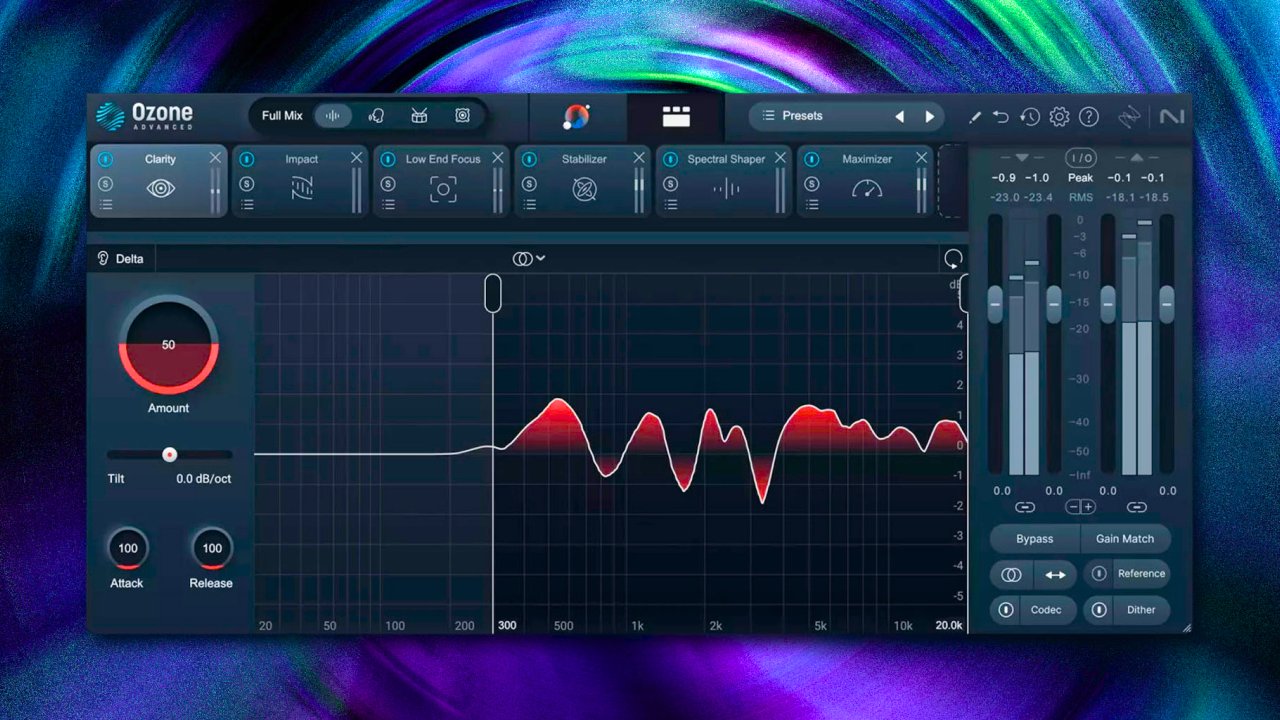Image resolution: width=1280 pixels, height=720 pixels.
Task: Click the left input gain fader
Action: pos(995,303)
